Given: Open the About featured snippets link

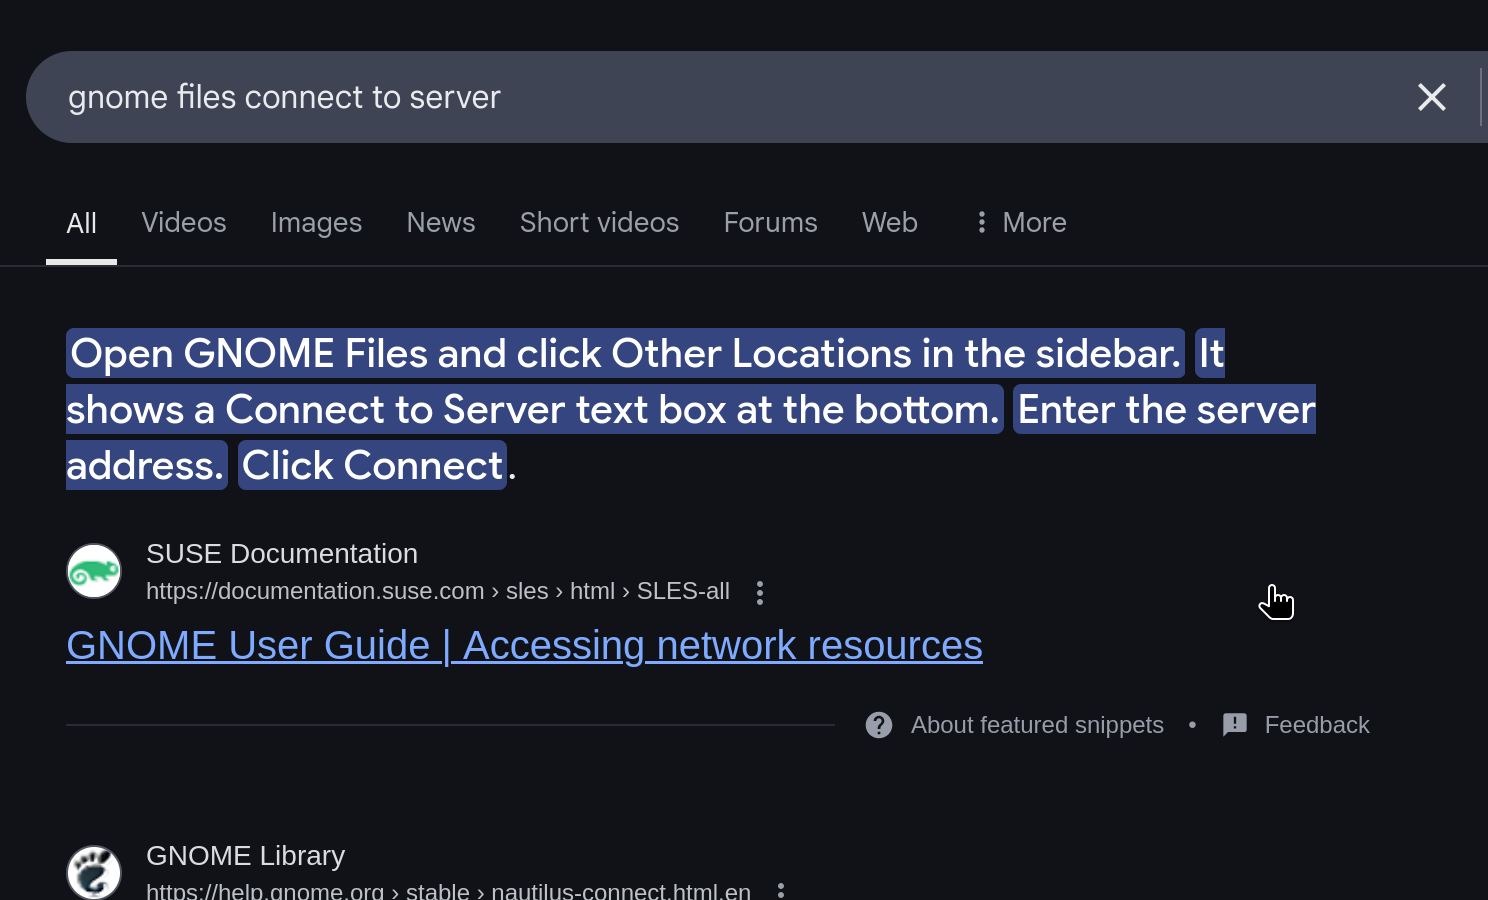Looking at the screenshot, I should (1037, 725).
